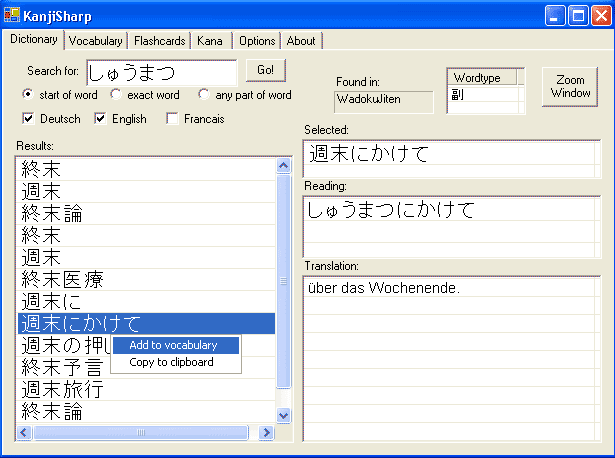
Task: Choose Add to vocabulary from context menu
Action: click(176, 345)
